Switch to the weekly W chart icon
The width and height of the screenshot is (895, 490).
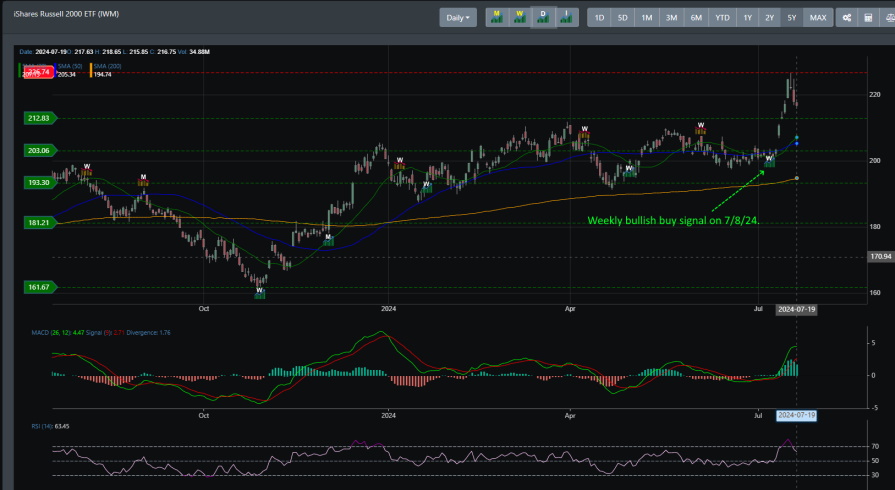point(519,17)
